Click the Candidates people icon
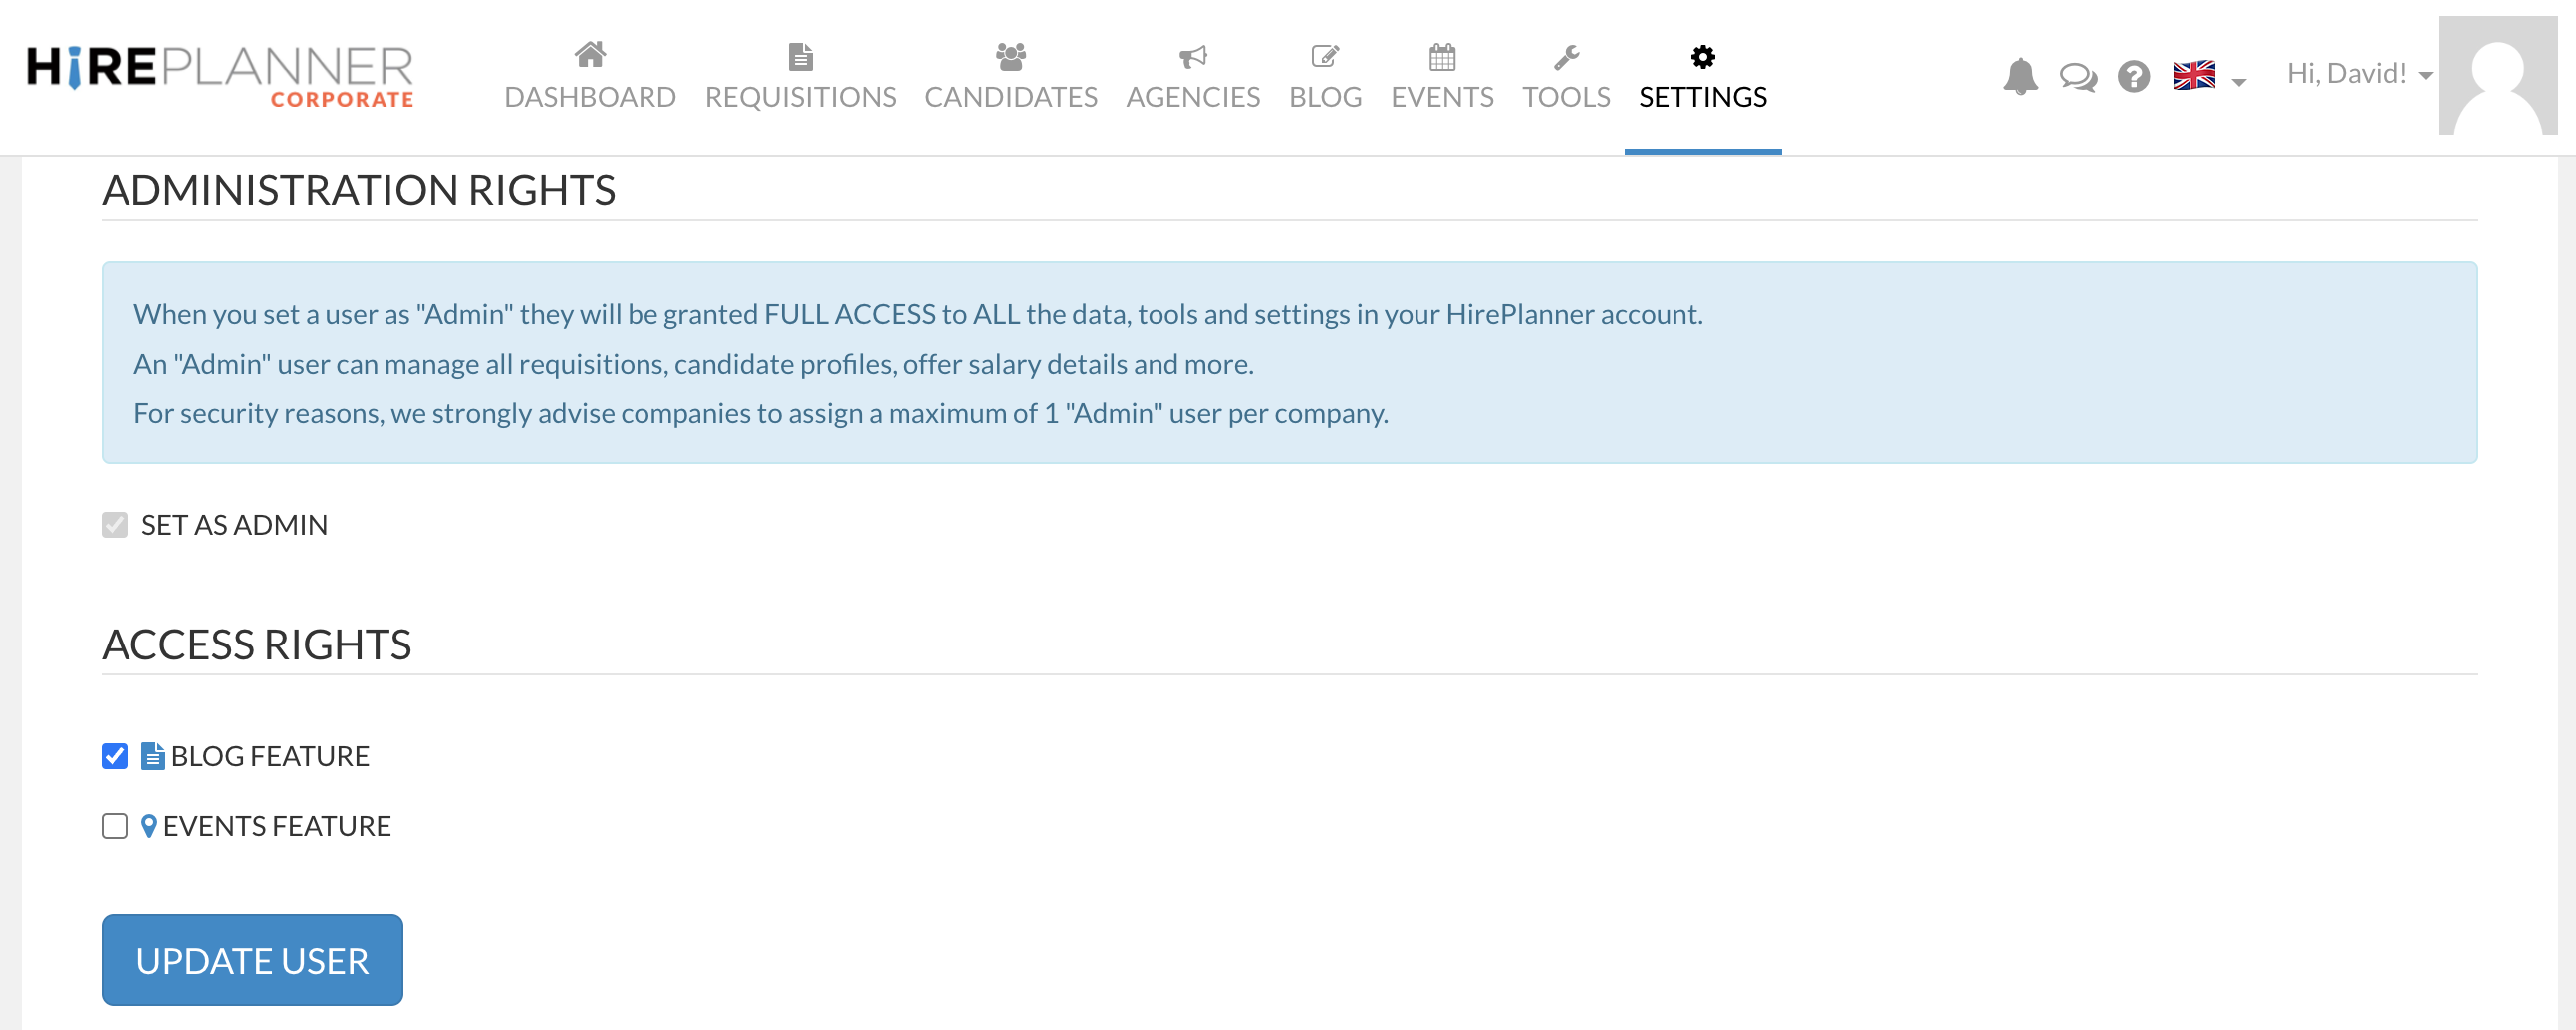Screen dimensions: 2576x1030 pos(1011,57)
